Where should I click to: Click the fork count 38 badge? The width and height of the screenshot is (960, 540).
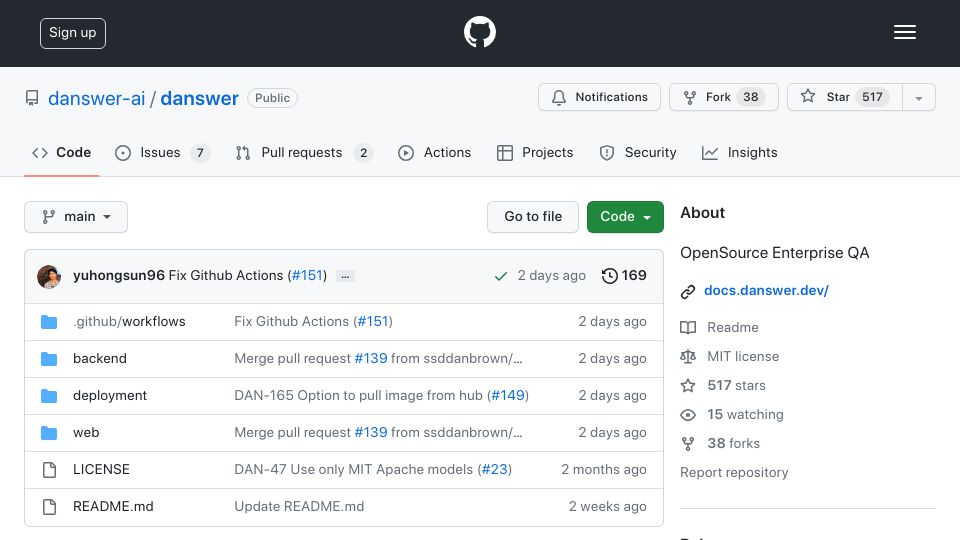pyautogui.click(x=751, y=97)
